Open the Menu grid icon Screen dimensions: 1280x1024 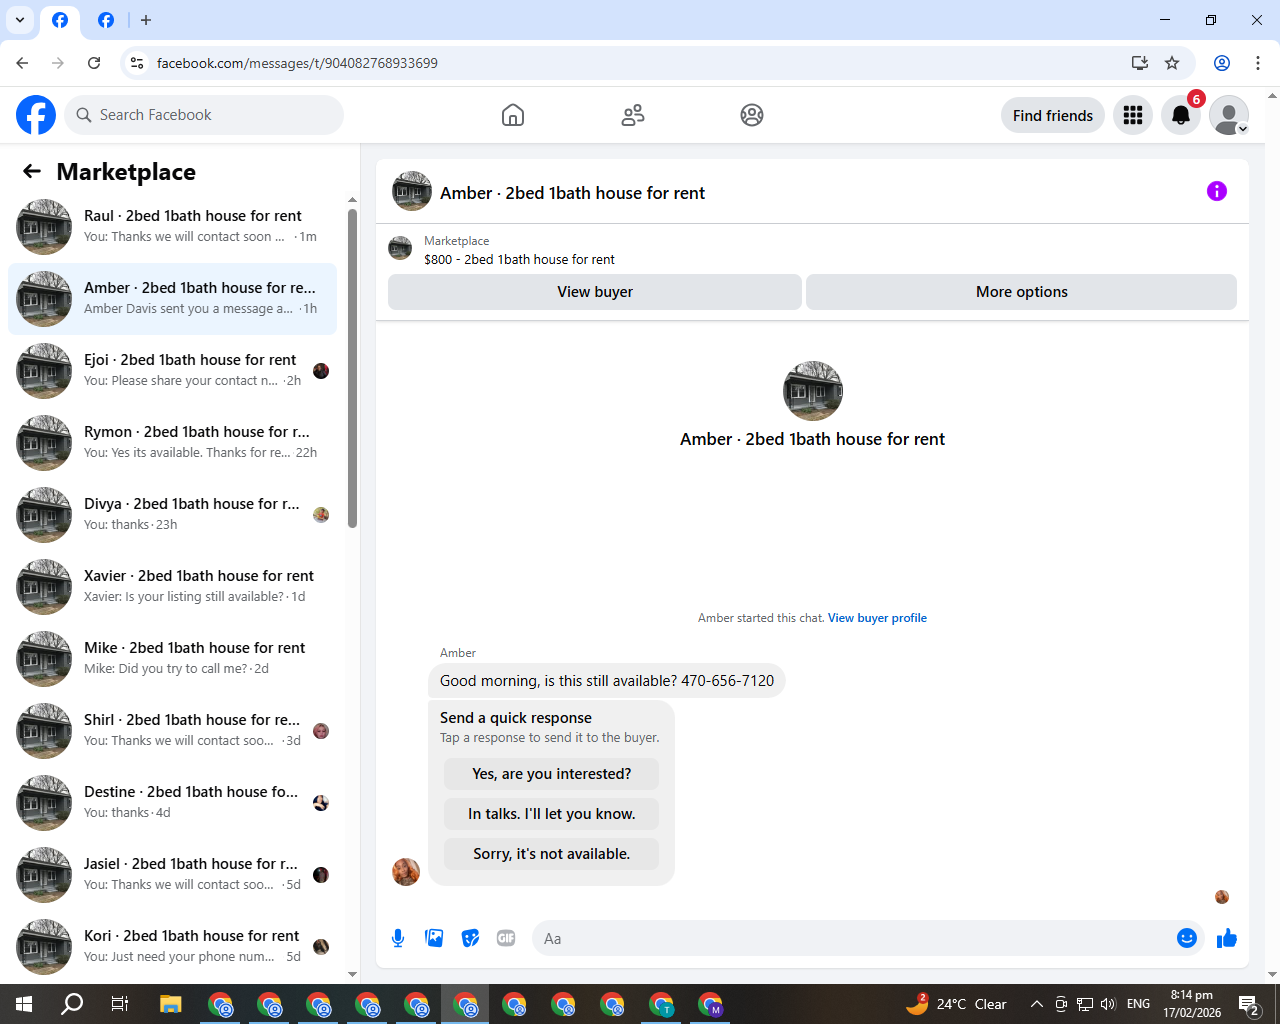(1133, 115)
